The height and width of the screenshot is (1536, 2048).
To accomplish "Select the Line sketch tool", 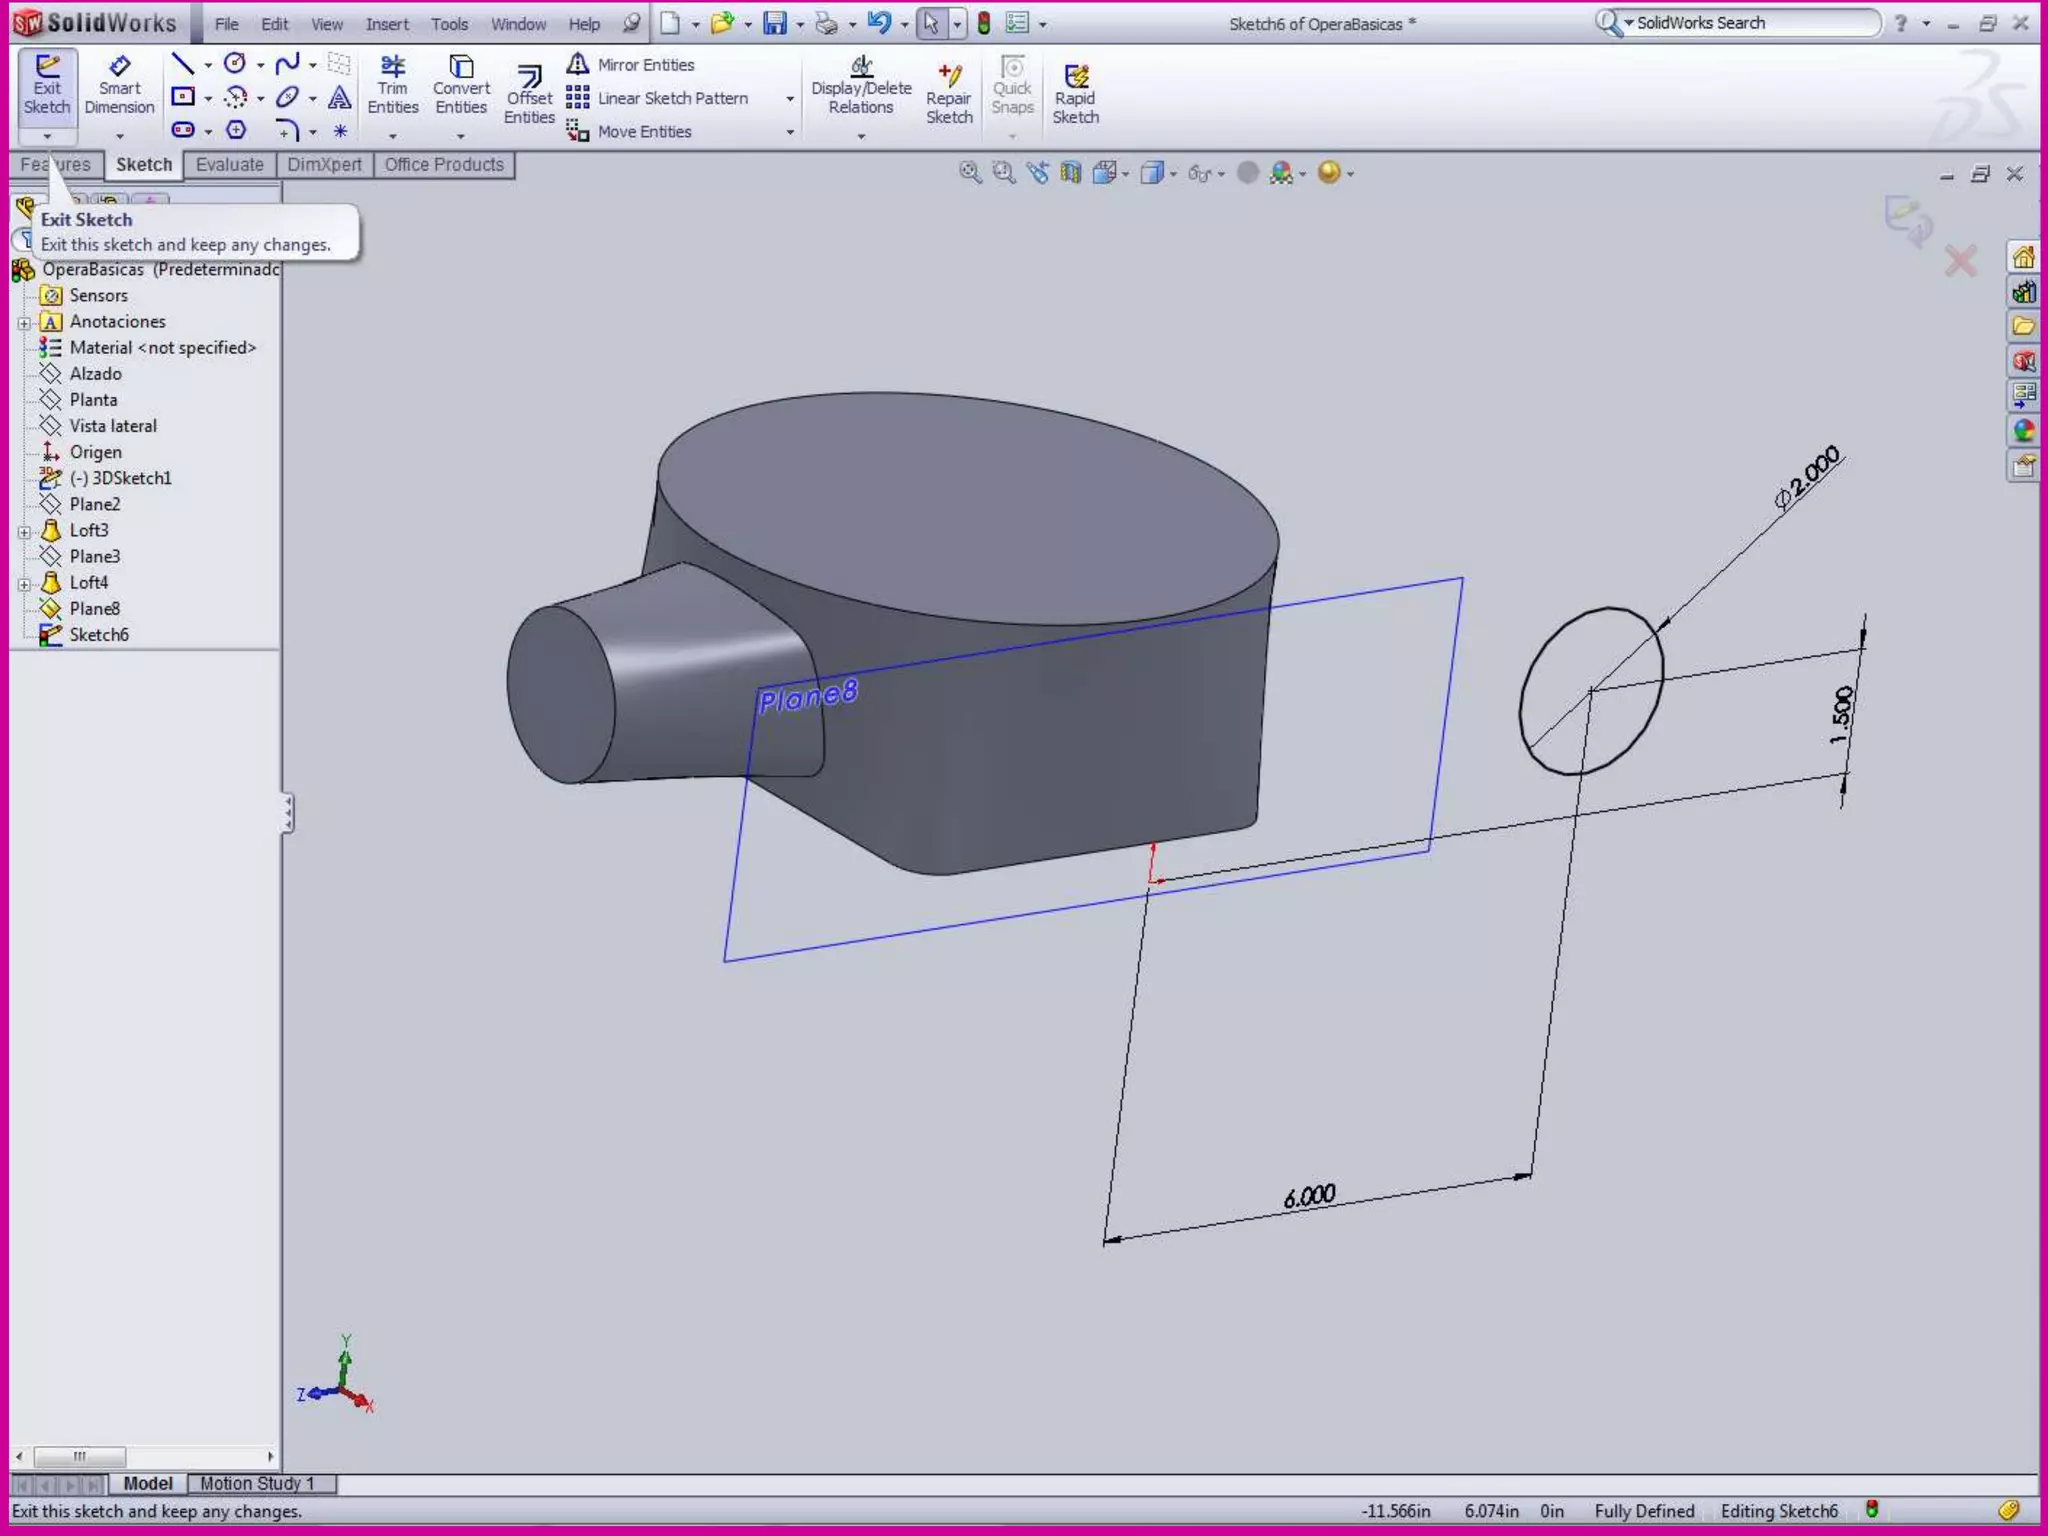I will point(182,65).
